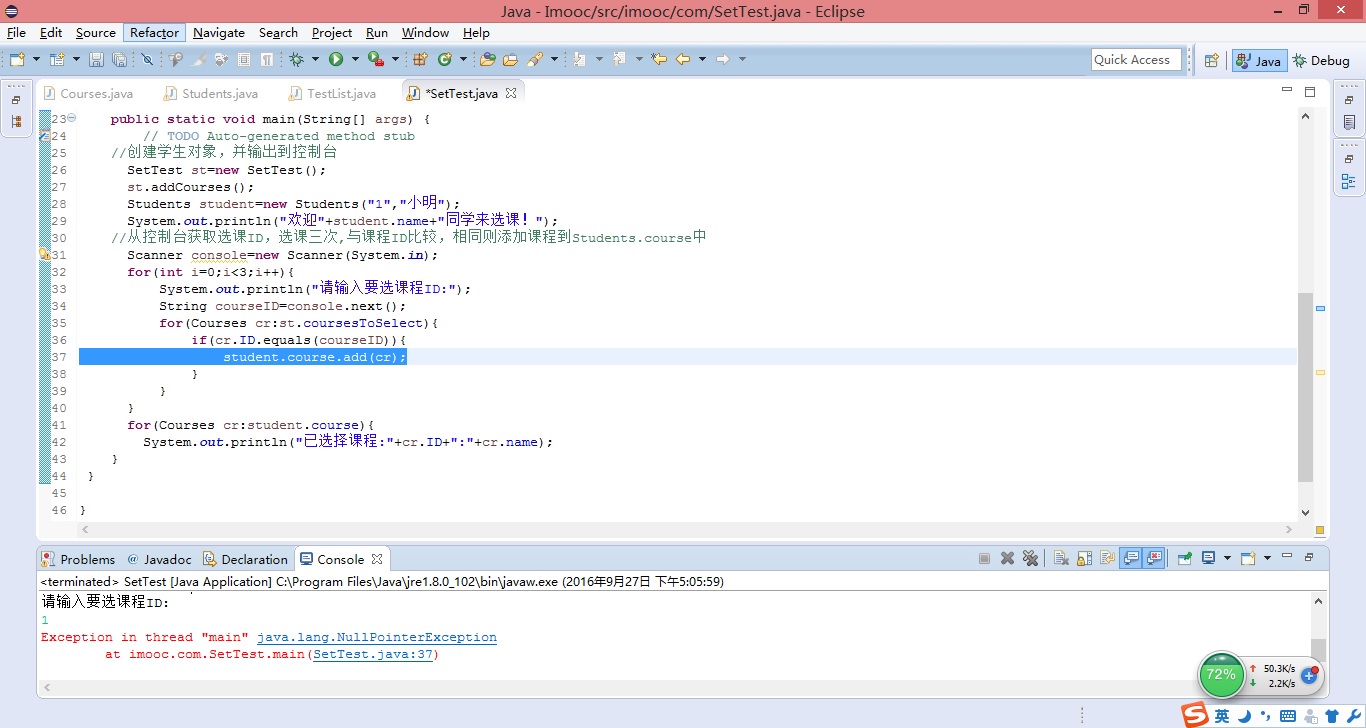Click the Save icon in the toolbar
The width and height of the screenshot is (1366, 728).
97,58
